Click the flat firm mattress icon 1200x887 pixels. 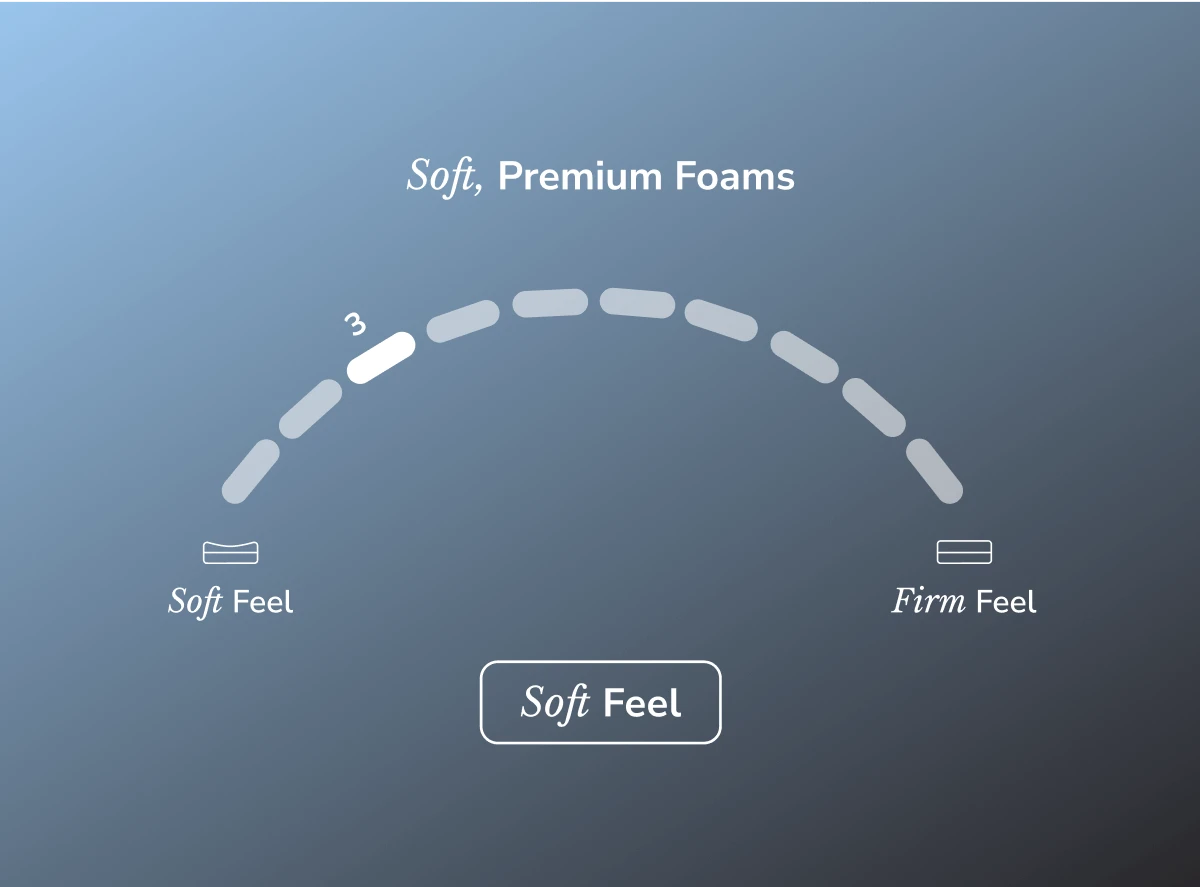pos(964,552)
